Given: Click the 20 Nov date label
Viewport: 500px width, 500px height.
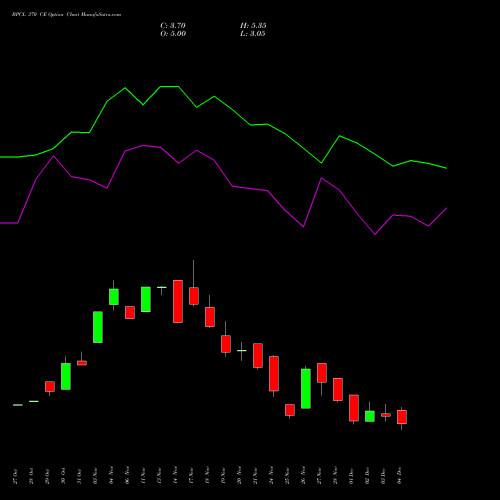Looking at the screenshot, I should [239, 476].
